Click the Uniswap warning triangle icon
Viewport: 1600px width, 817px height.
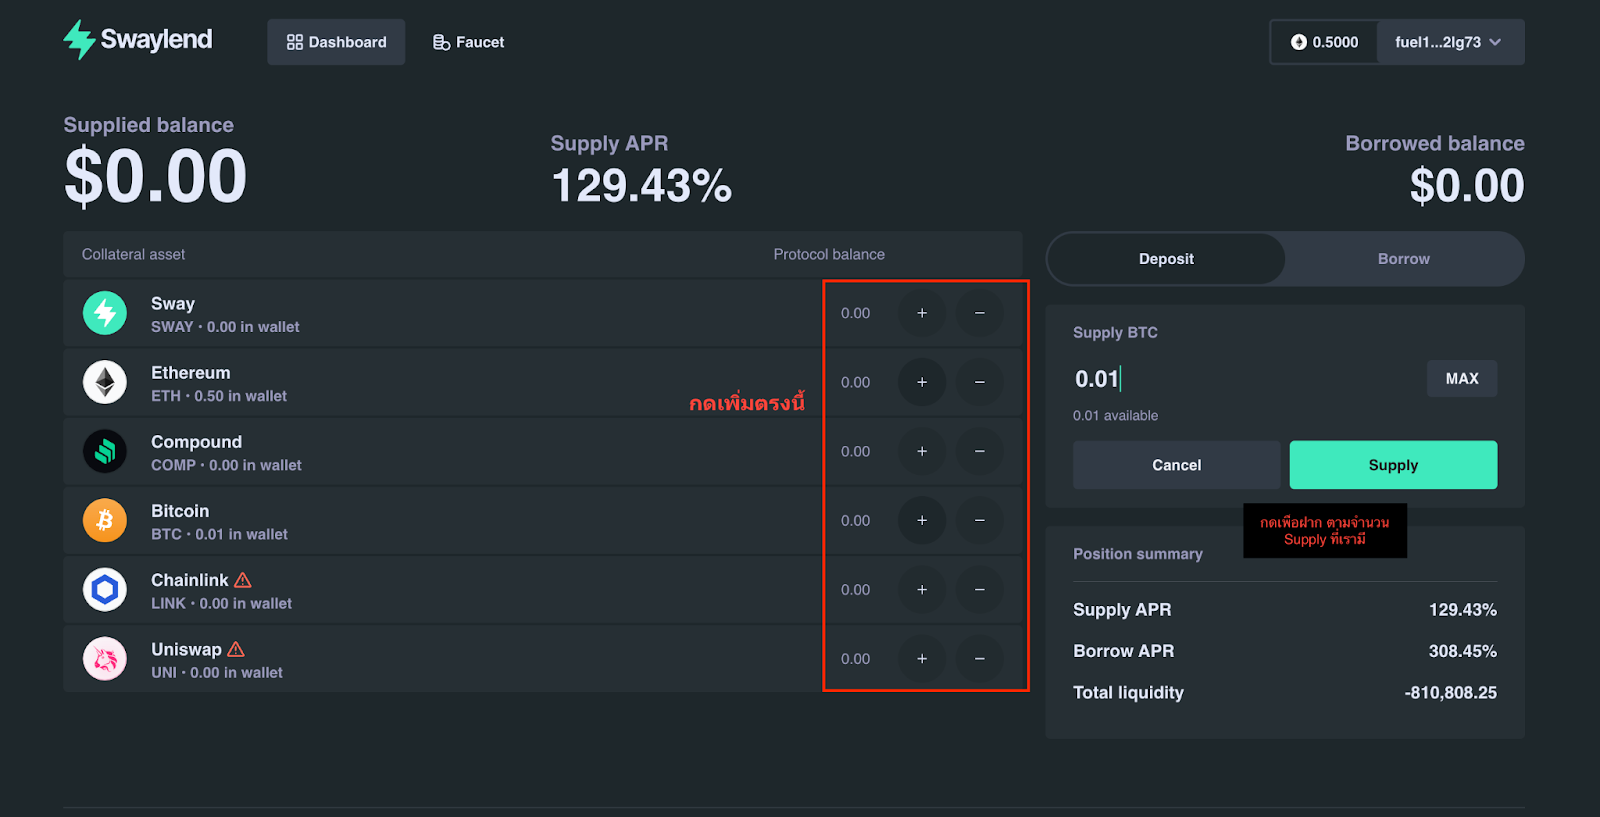point(236,649)
